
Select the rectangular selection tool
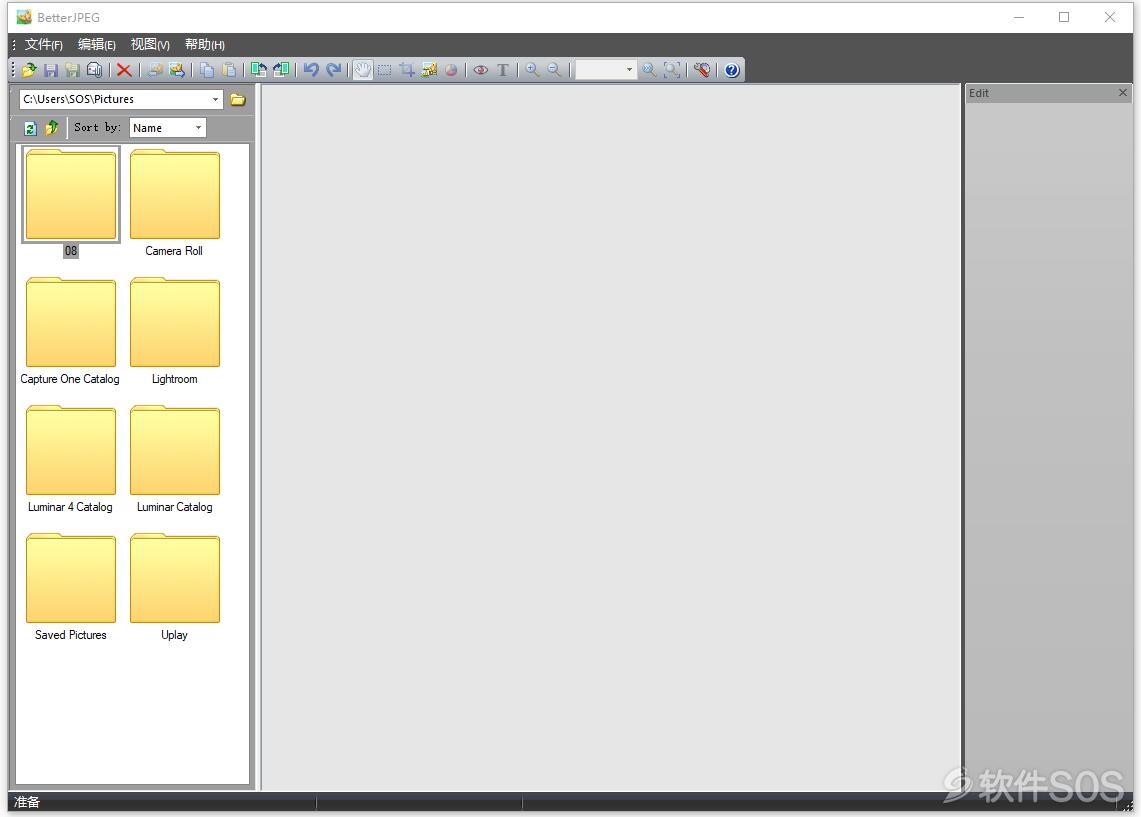point(385,70)
